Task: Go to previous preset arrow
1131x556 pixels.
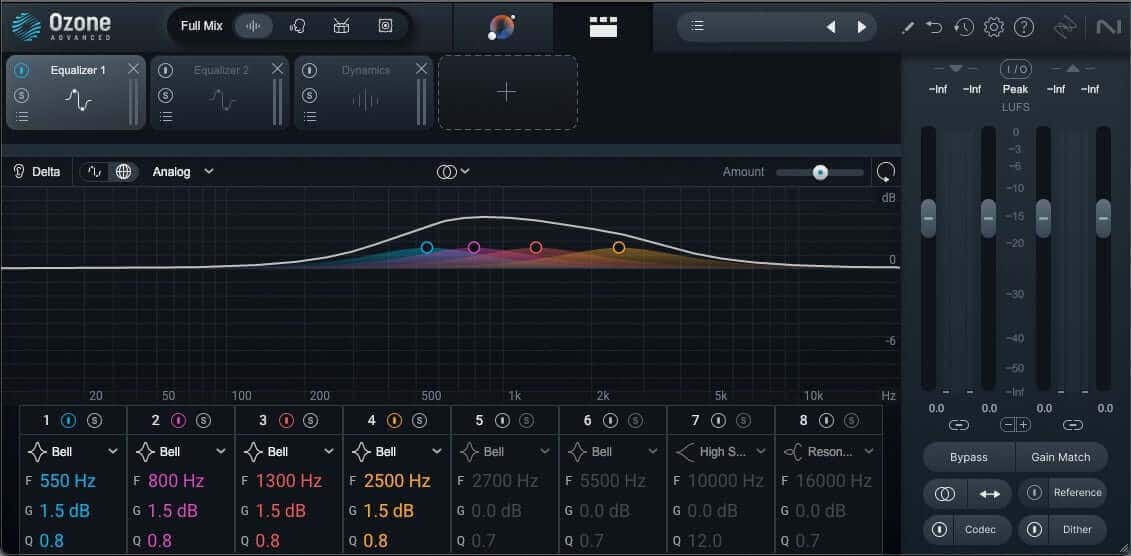Action: [831, 27]
